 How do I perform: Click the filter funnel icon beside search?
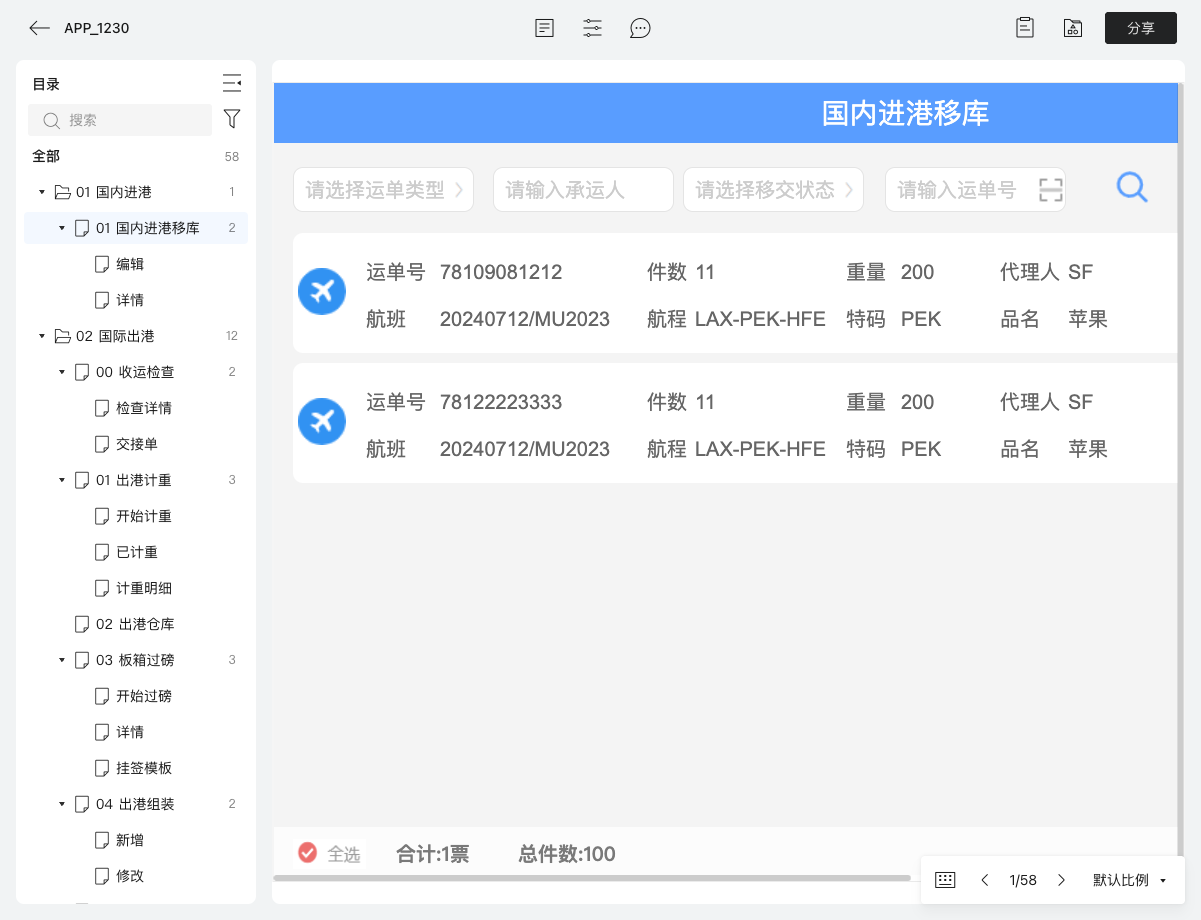pyautogui.click(x=232, y=119)
